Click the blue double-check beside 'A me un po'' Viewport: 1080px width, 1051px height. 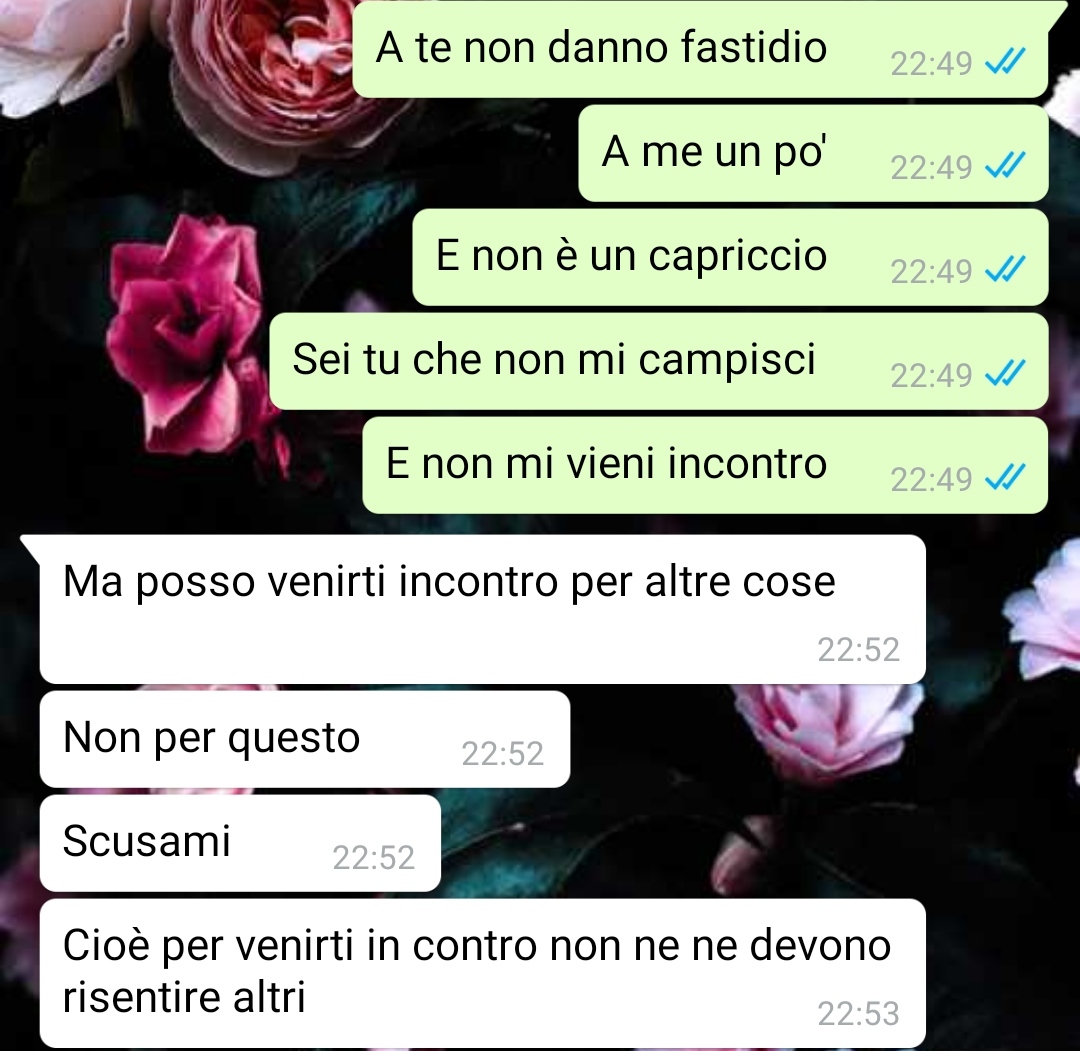pos(1005,165)
